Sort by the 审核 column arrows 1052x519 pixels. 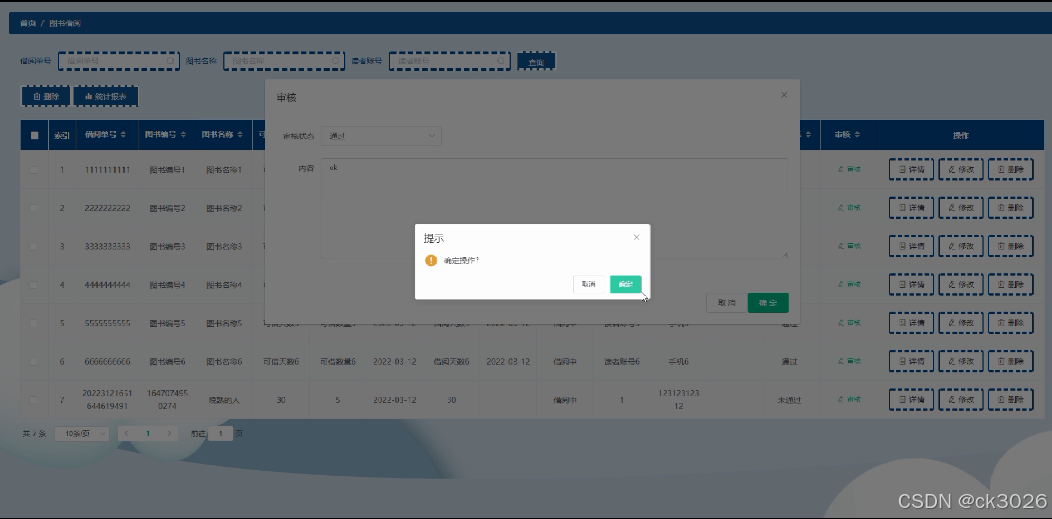(x=857, y=135)
